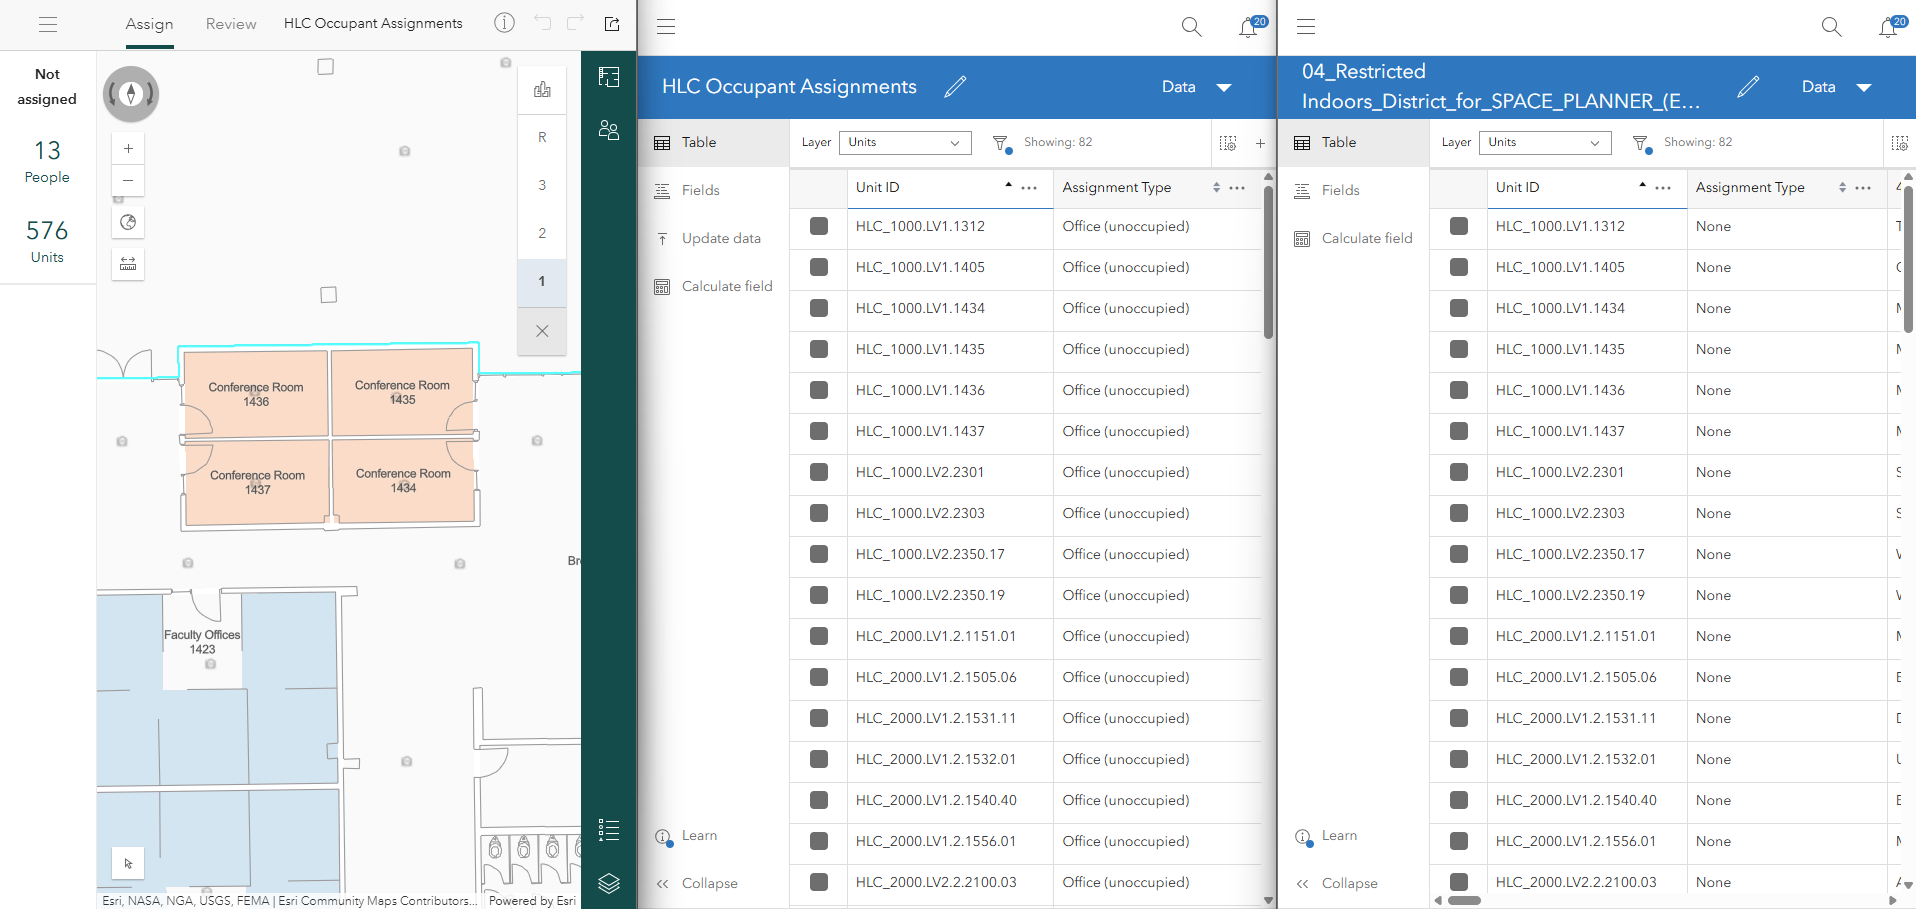Add a field with plus icon in HLC window
This screenshot has height=909, width=1916.
pyautogui.click(x=1260, y=143)
